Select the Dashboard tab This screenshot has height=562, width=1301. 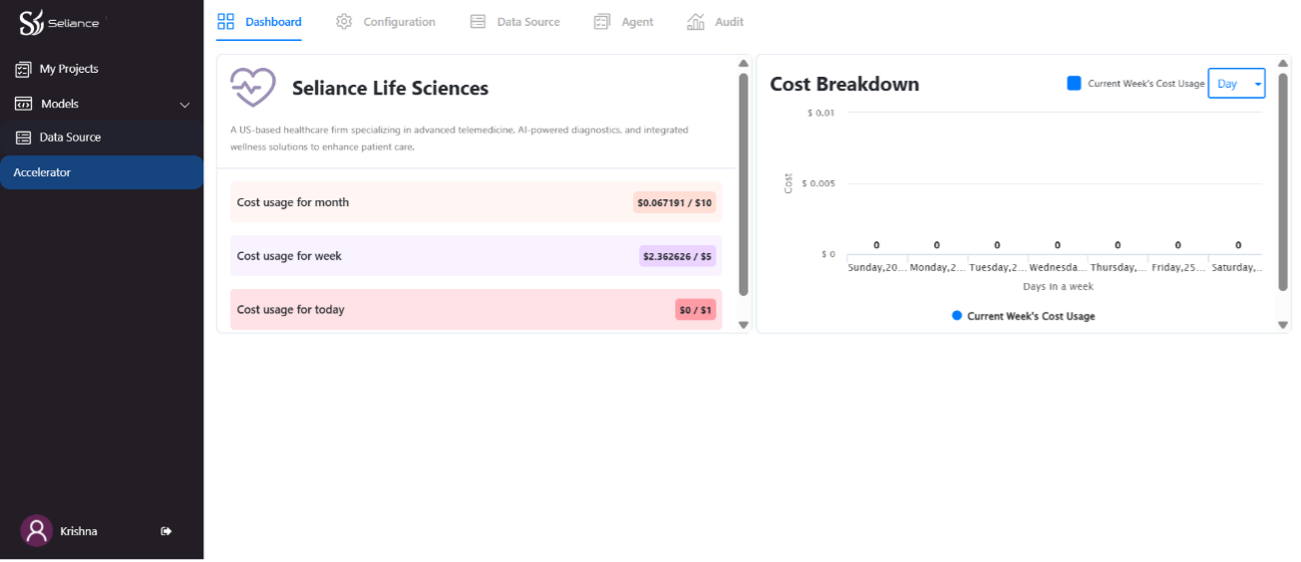pos(259,22)
